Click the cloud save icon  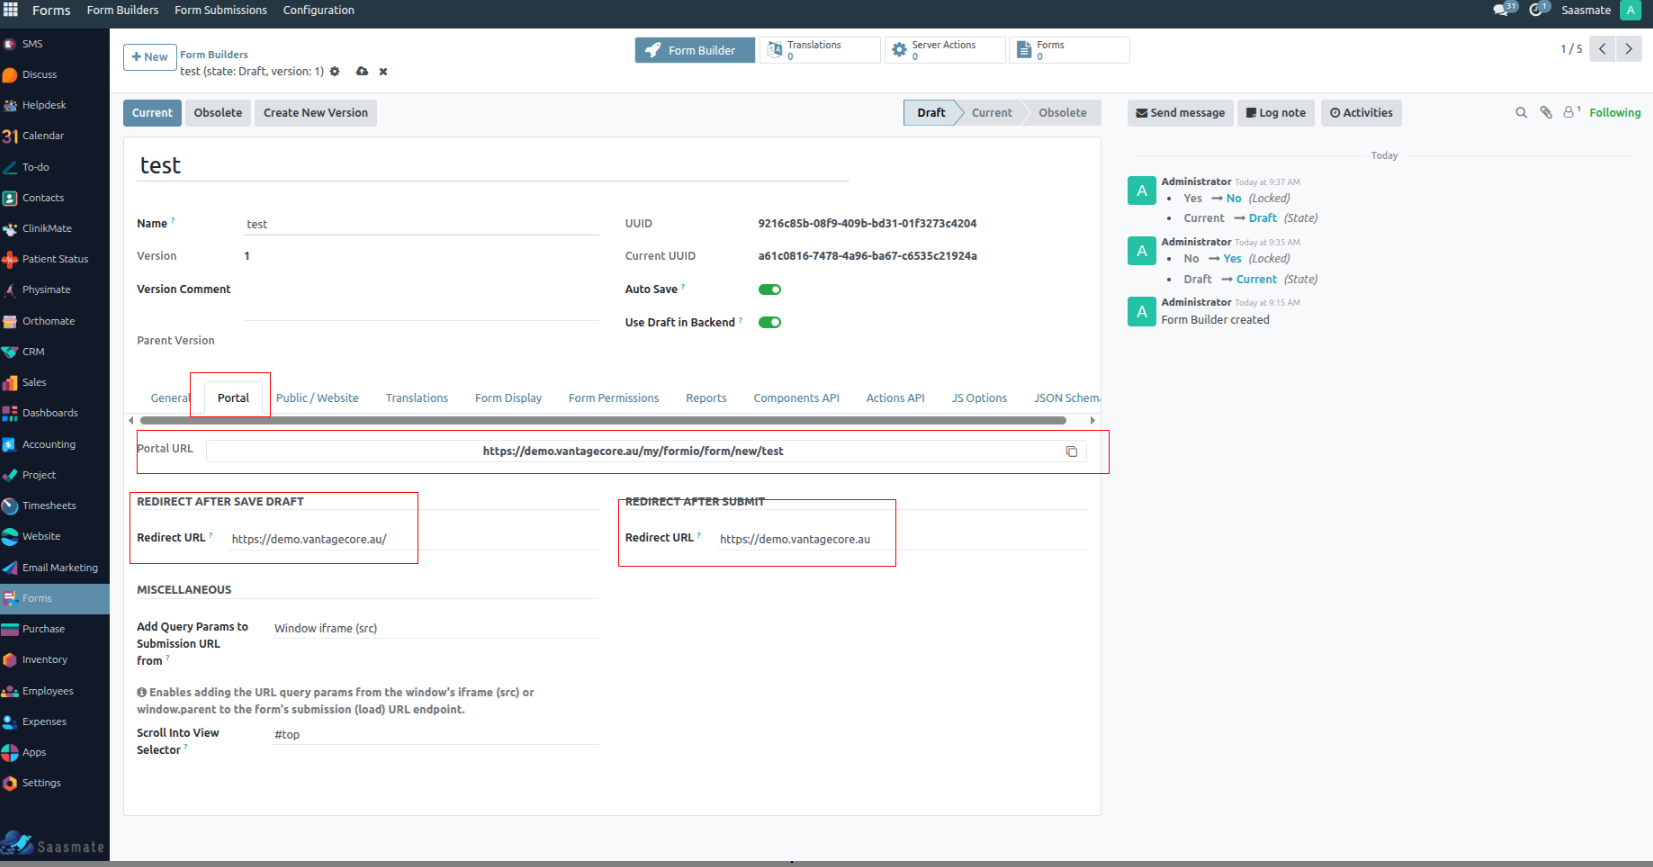362,72
